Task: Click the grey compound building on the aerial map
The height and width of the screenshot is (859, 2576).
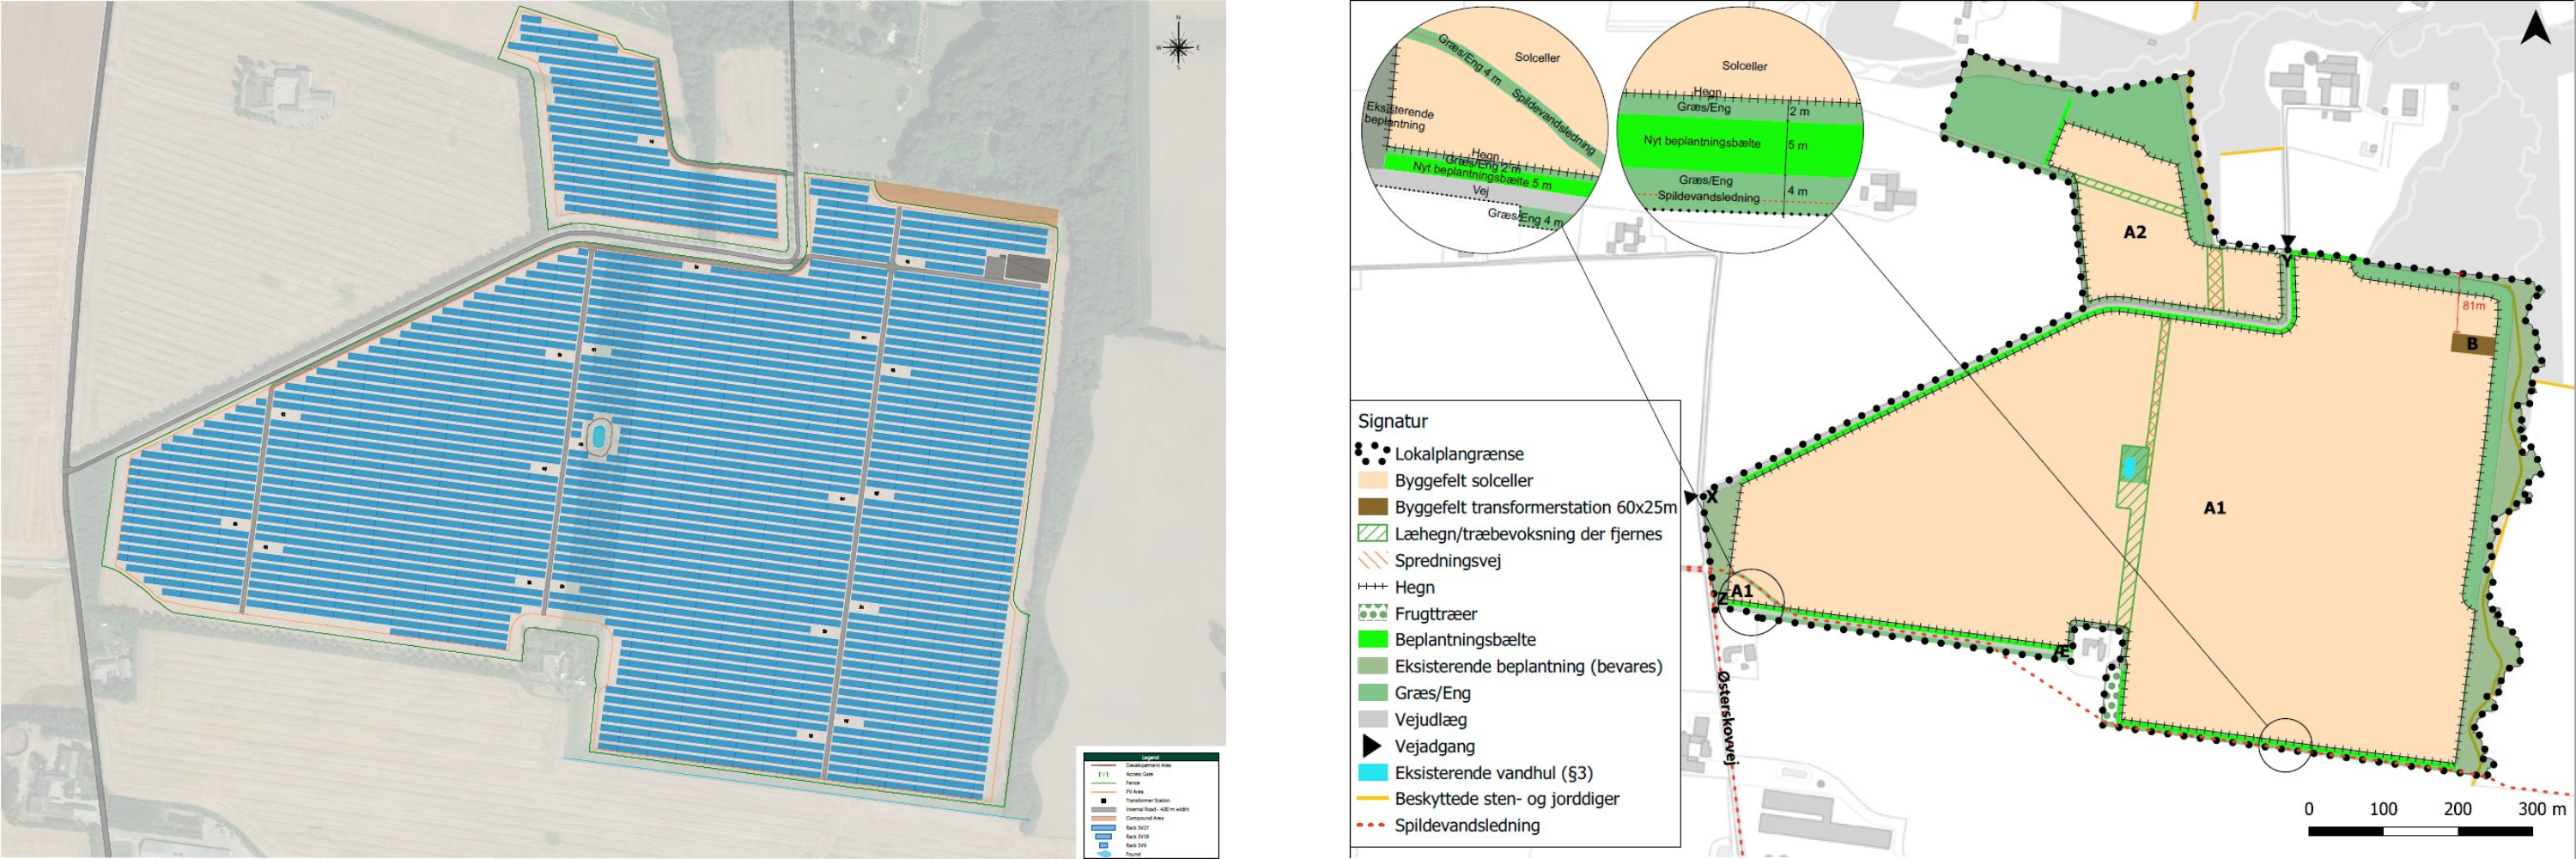Action: (1027, 269)
